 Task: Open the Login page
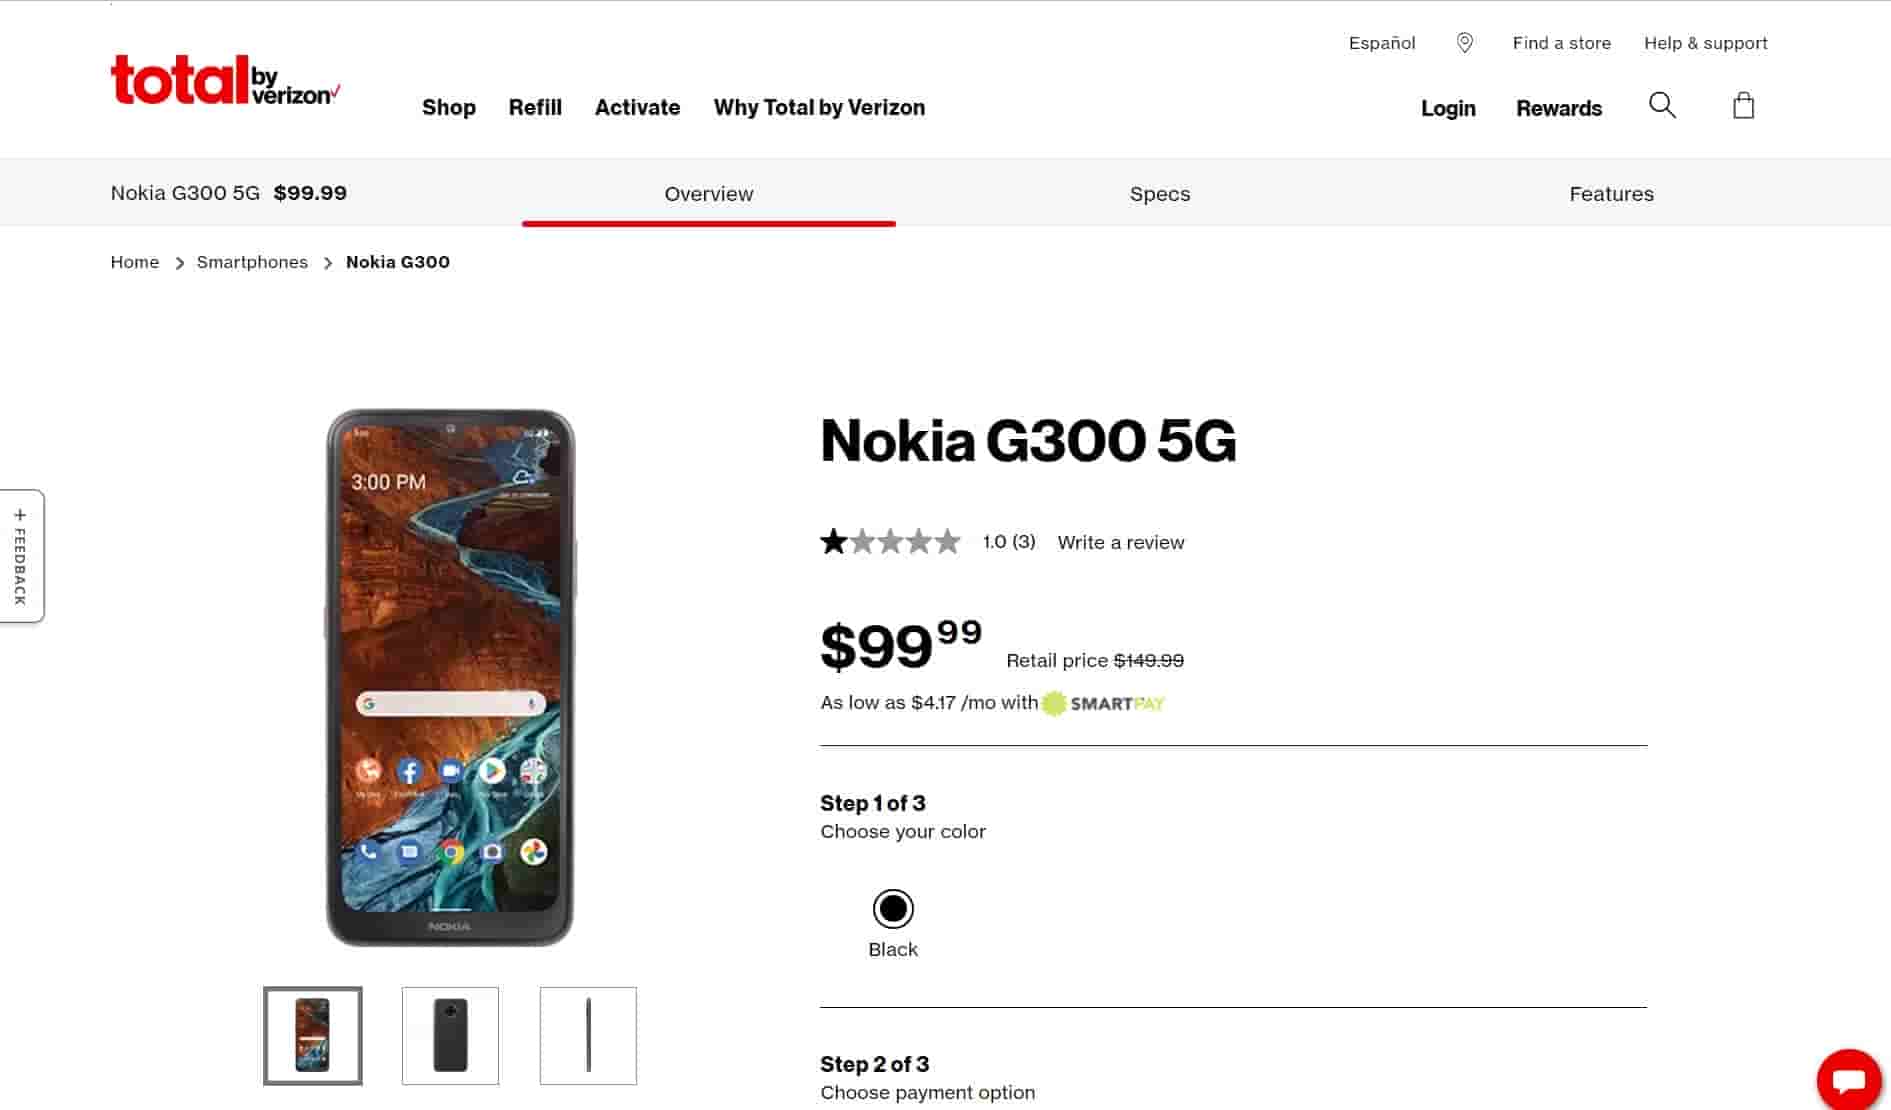click(1448, 108)
